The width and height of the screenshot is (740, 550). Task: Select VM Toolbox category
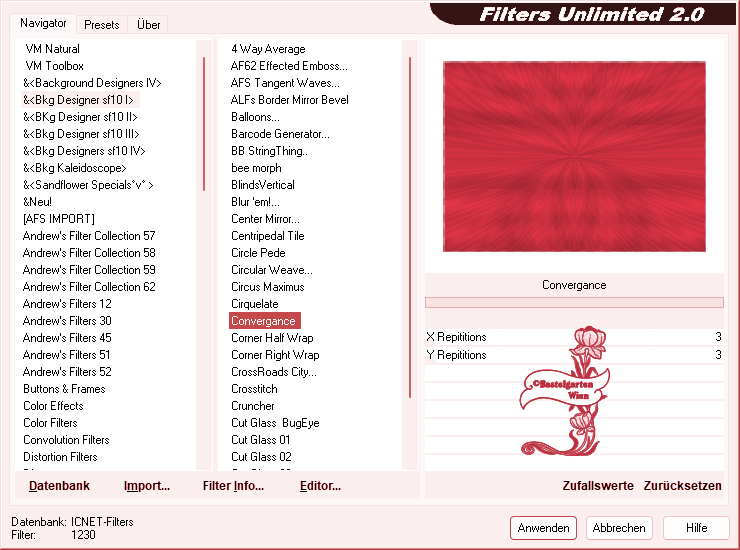(x=54, y=66)
